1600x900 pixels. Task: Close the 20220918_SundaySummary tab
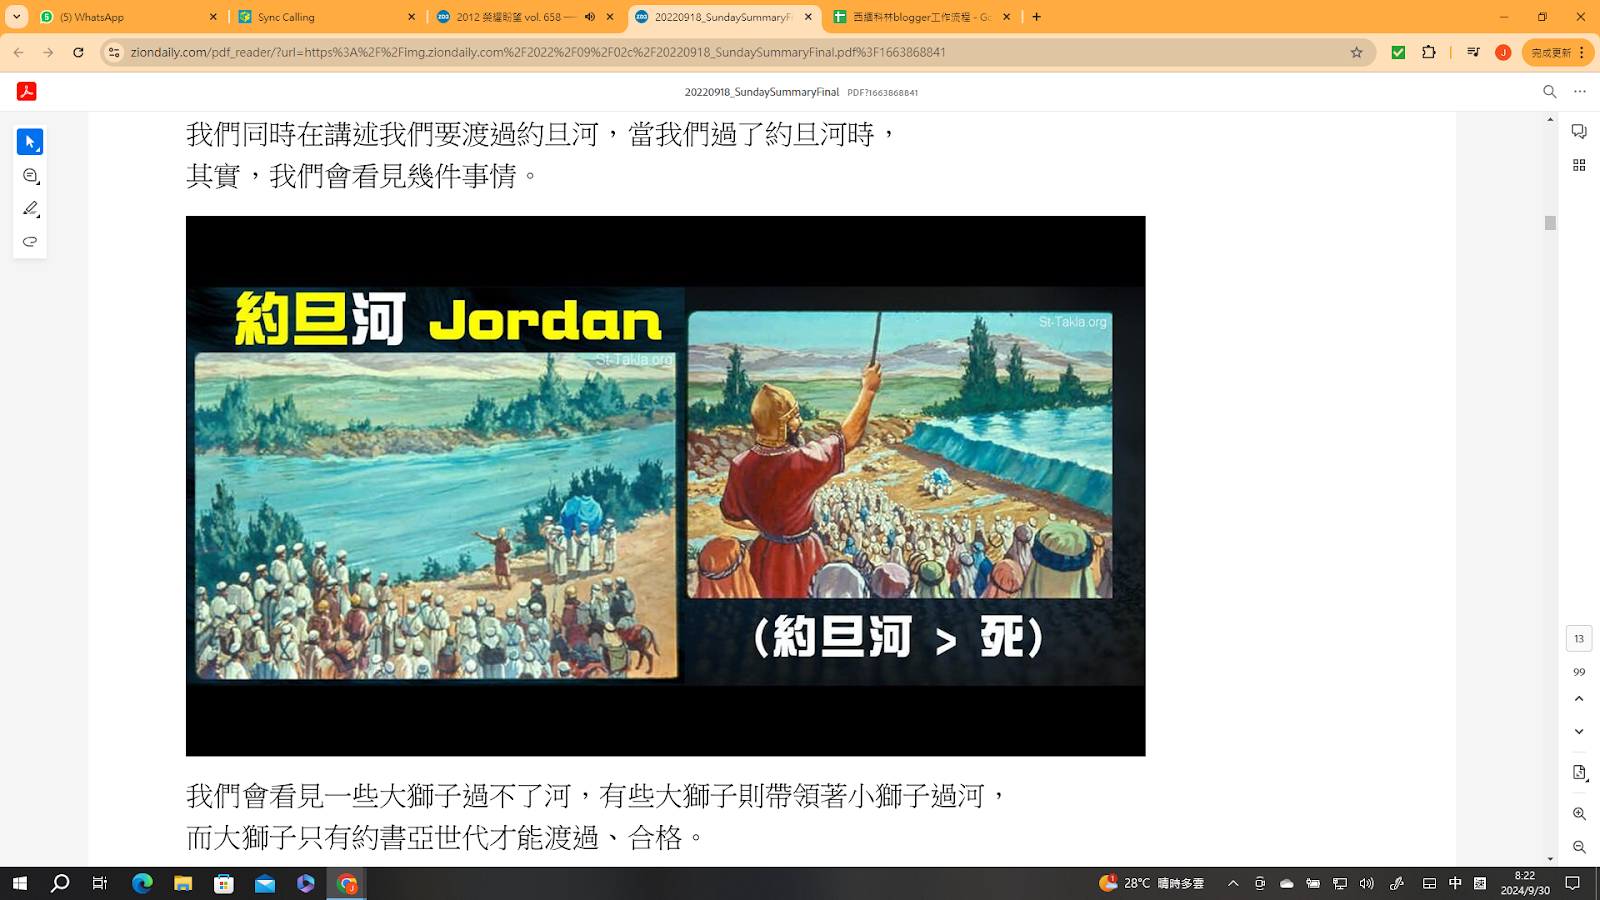pos(809,17)
